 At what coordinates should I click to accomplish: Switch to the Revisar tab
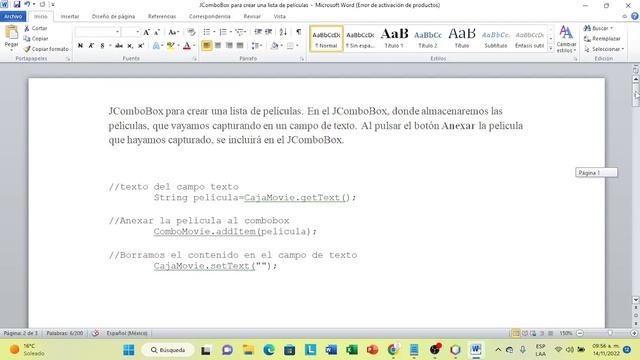tap(252, 16)
